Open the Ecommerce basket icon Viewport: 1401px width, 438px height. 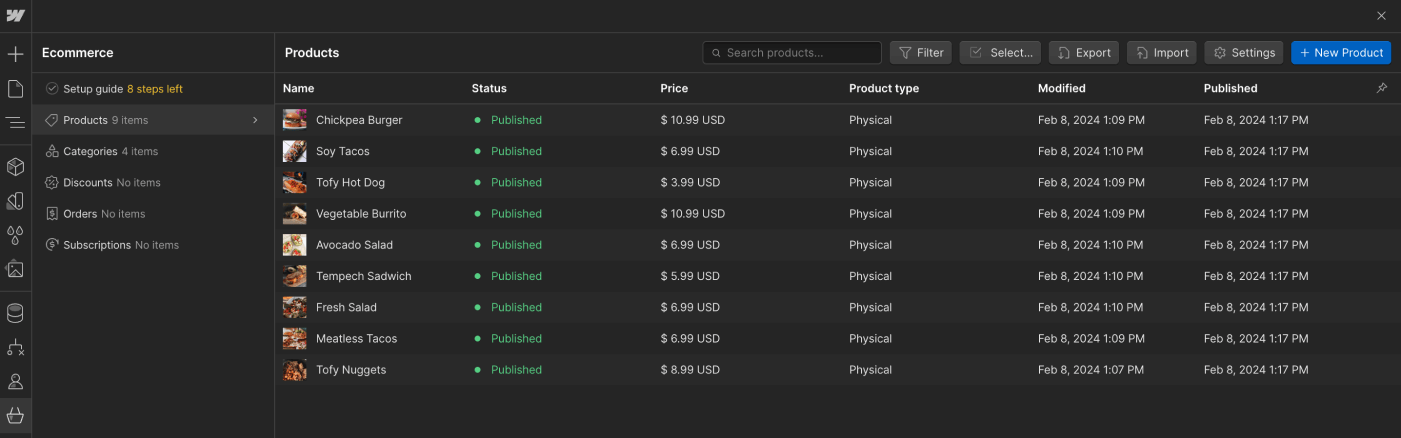coord(15,415)
